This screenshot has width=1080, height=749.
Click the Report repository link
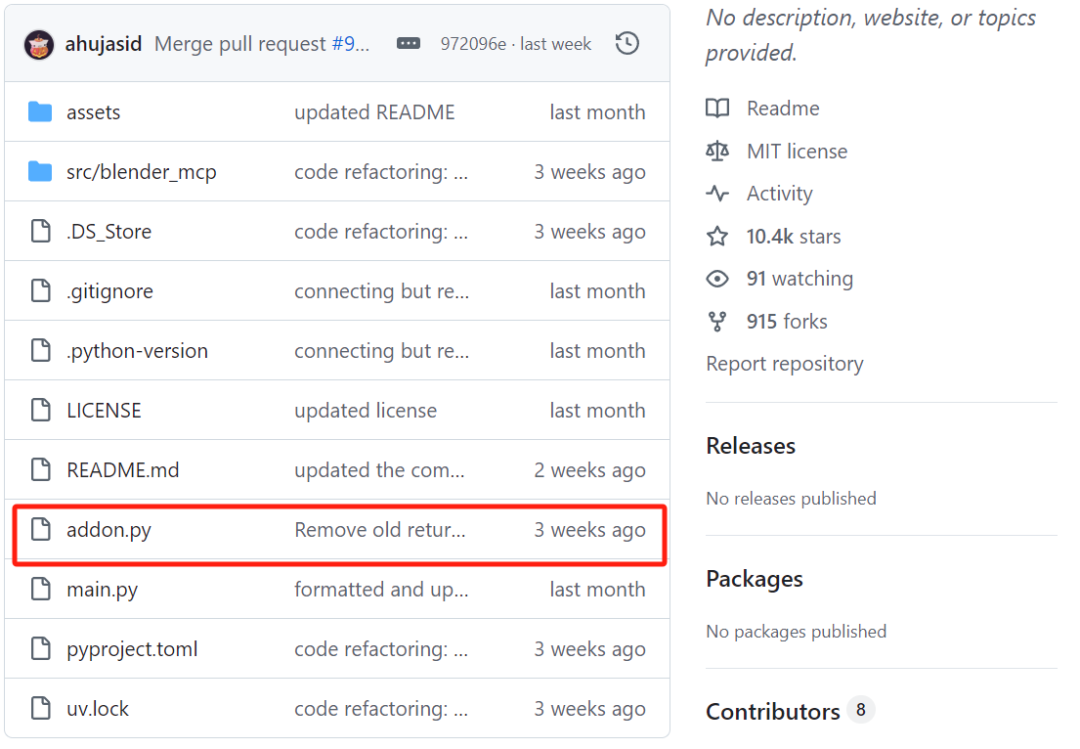[x=784, y=364]
